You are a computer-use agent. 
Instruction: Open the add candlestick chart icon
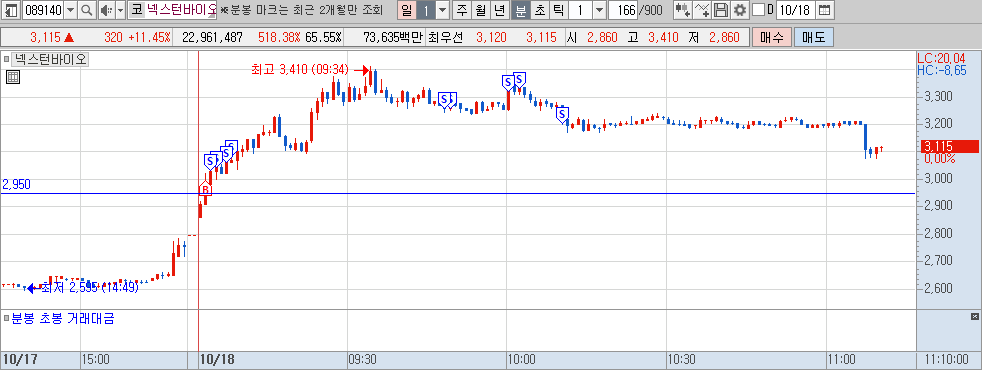pyautogui.click(x=684, y=10)
